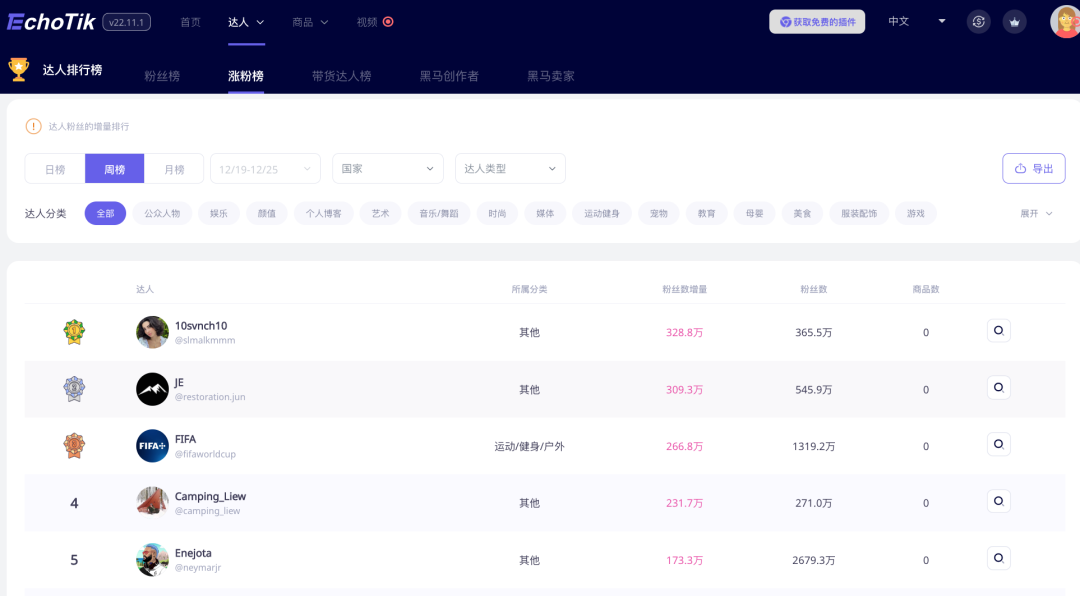Filter by 艺术 category
The height and width of the screenshot is (596, 1080).
[x=380, y=214]
